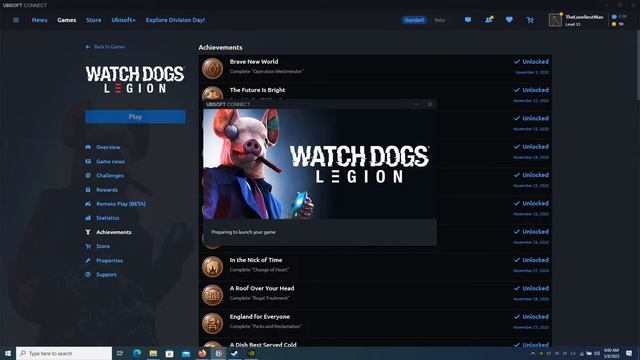
Task: Open Statistics in the sidebar
Action: pos(108,218)
